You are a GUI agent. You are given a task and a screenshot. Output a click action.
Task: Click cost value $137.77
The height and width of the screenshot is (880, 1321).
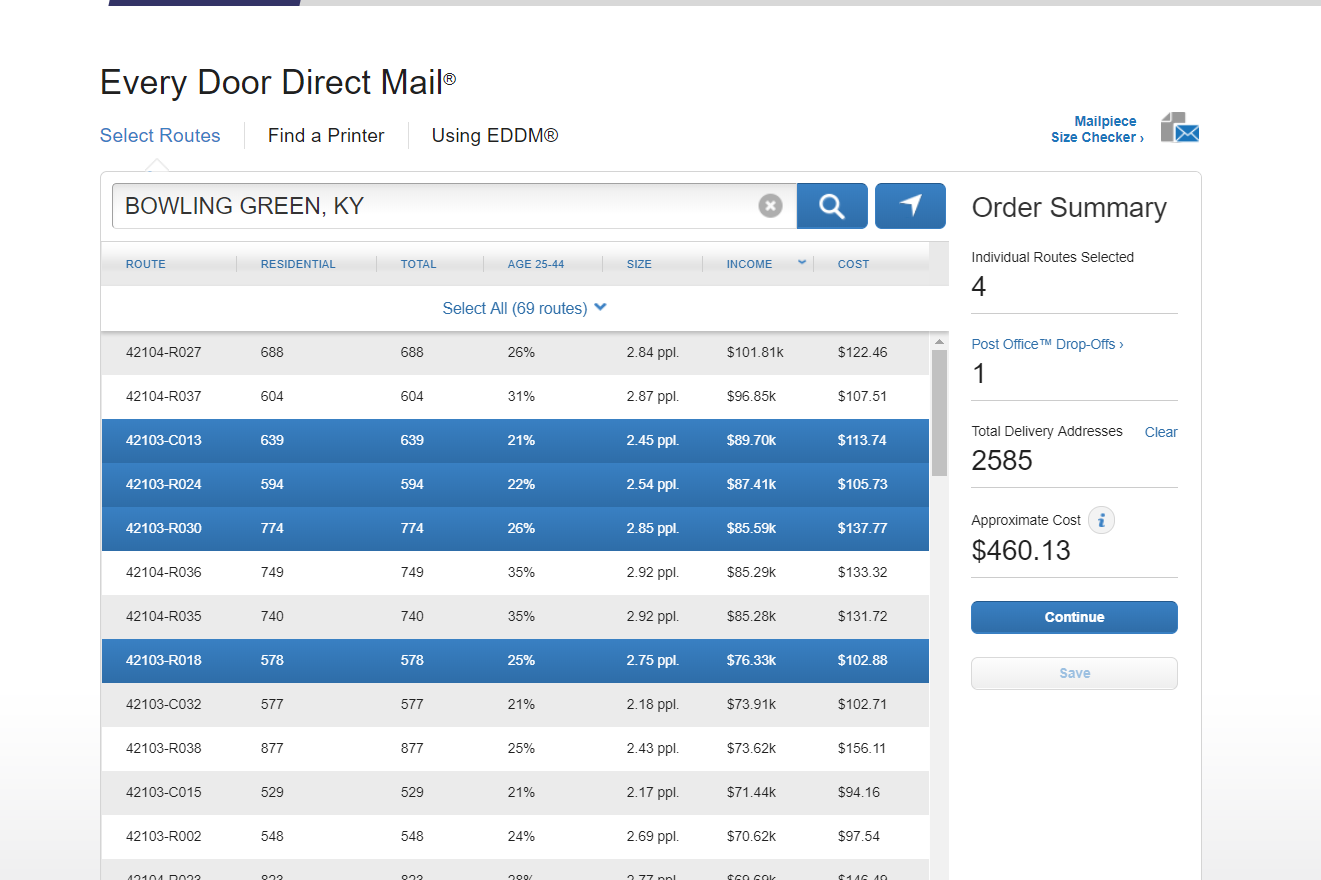[862, 528]
